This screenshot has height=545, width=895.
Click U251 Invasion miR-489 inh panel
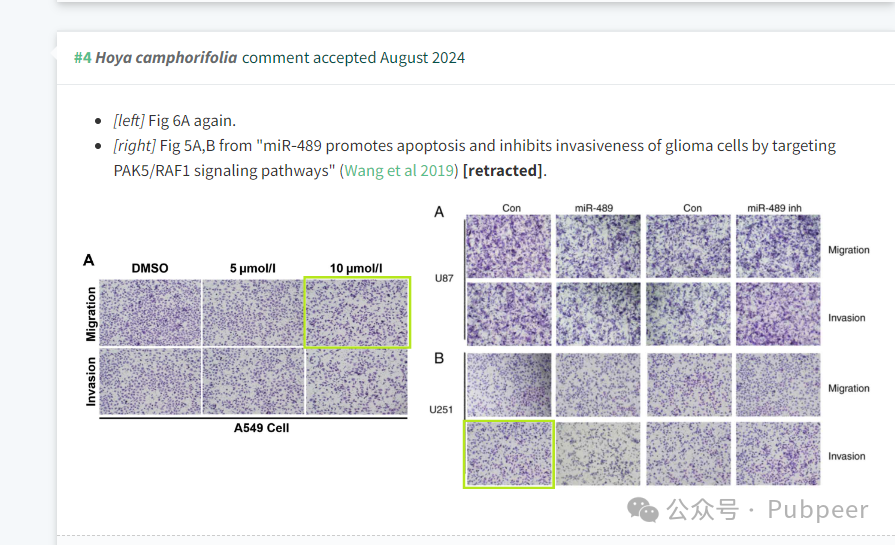(x=778, y=454)
